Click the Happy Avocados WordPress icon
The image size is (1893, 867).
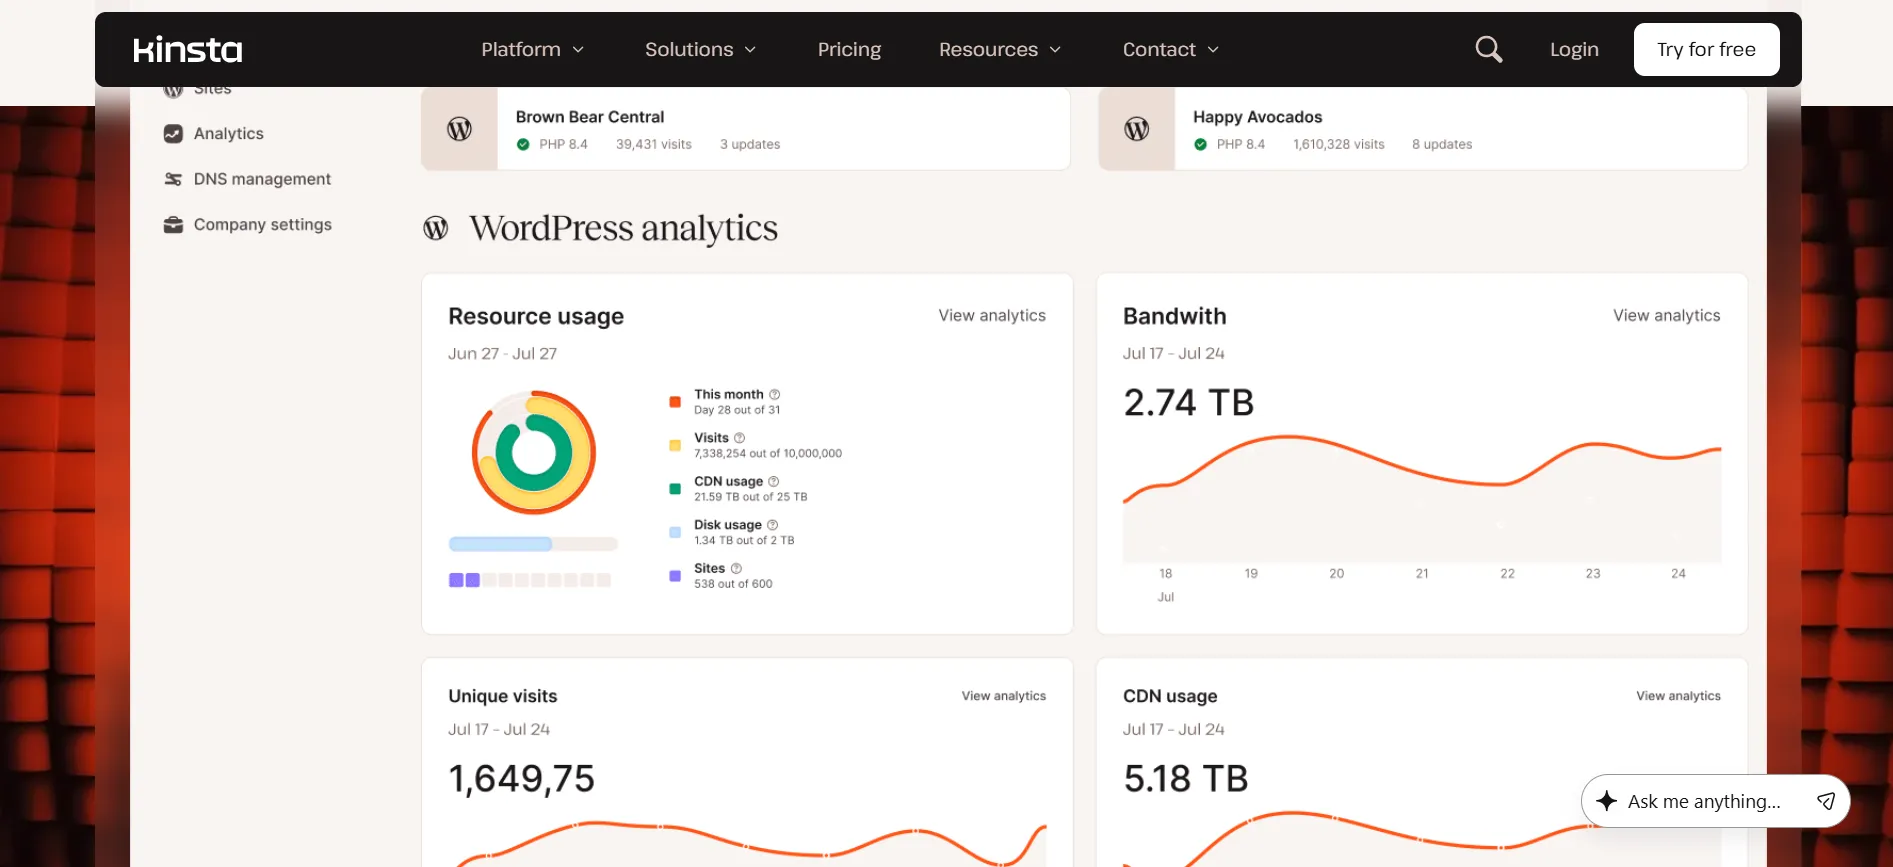point(1137,129)
